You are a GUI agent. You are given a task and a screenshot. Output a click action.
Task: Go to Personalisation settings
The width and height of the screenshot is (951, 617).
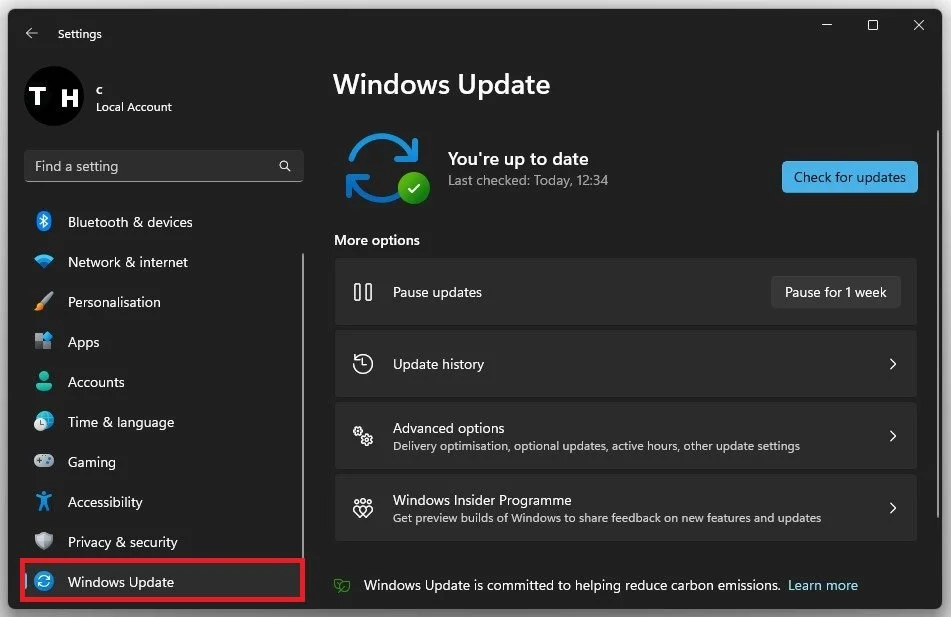pos(163,302)
